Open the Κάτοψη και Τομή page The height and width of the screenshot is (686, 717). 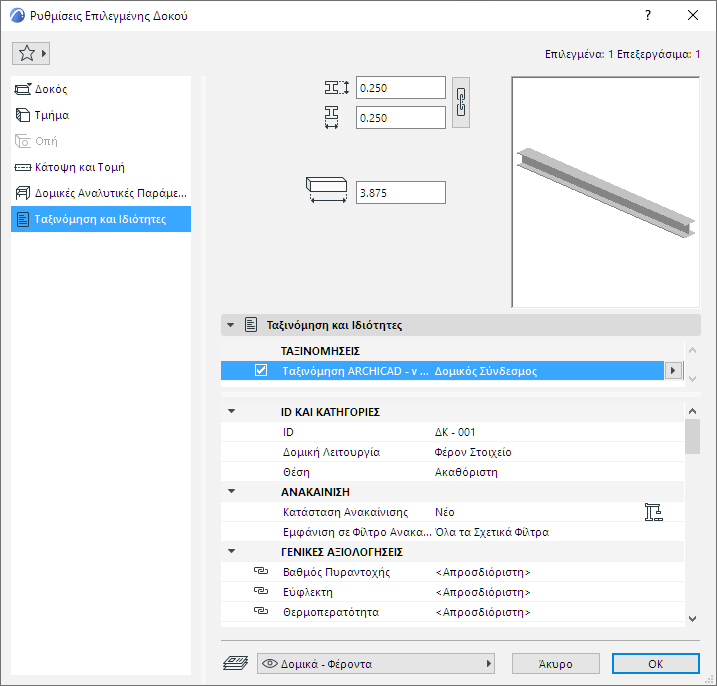click(101, 167)
